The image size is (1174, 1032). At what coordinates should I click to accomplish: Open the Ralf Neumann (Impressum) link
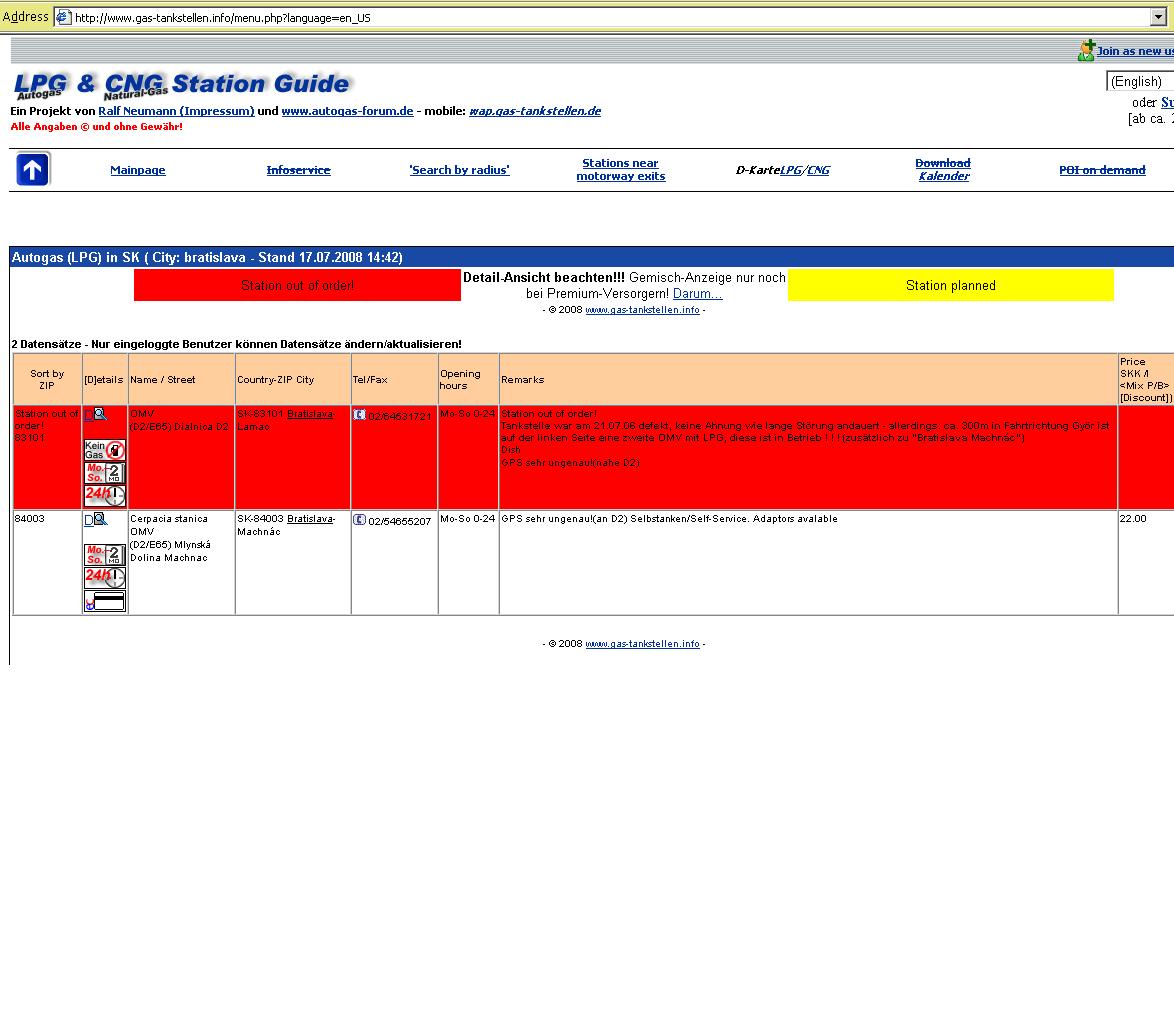click(x=177, y=111)
